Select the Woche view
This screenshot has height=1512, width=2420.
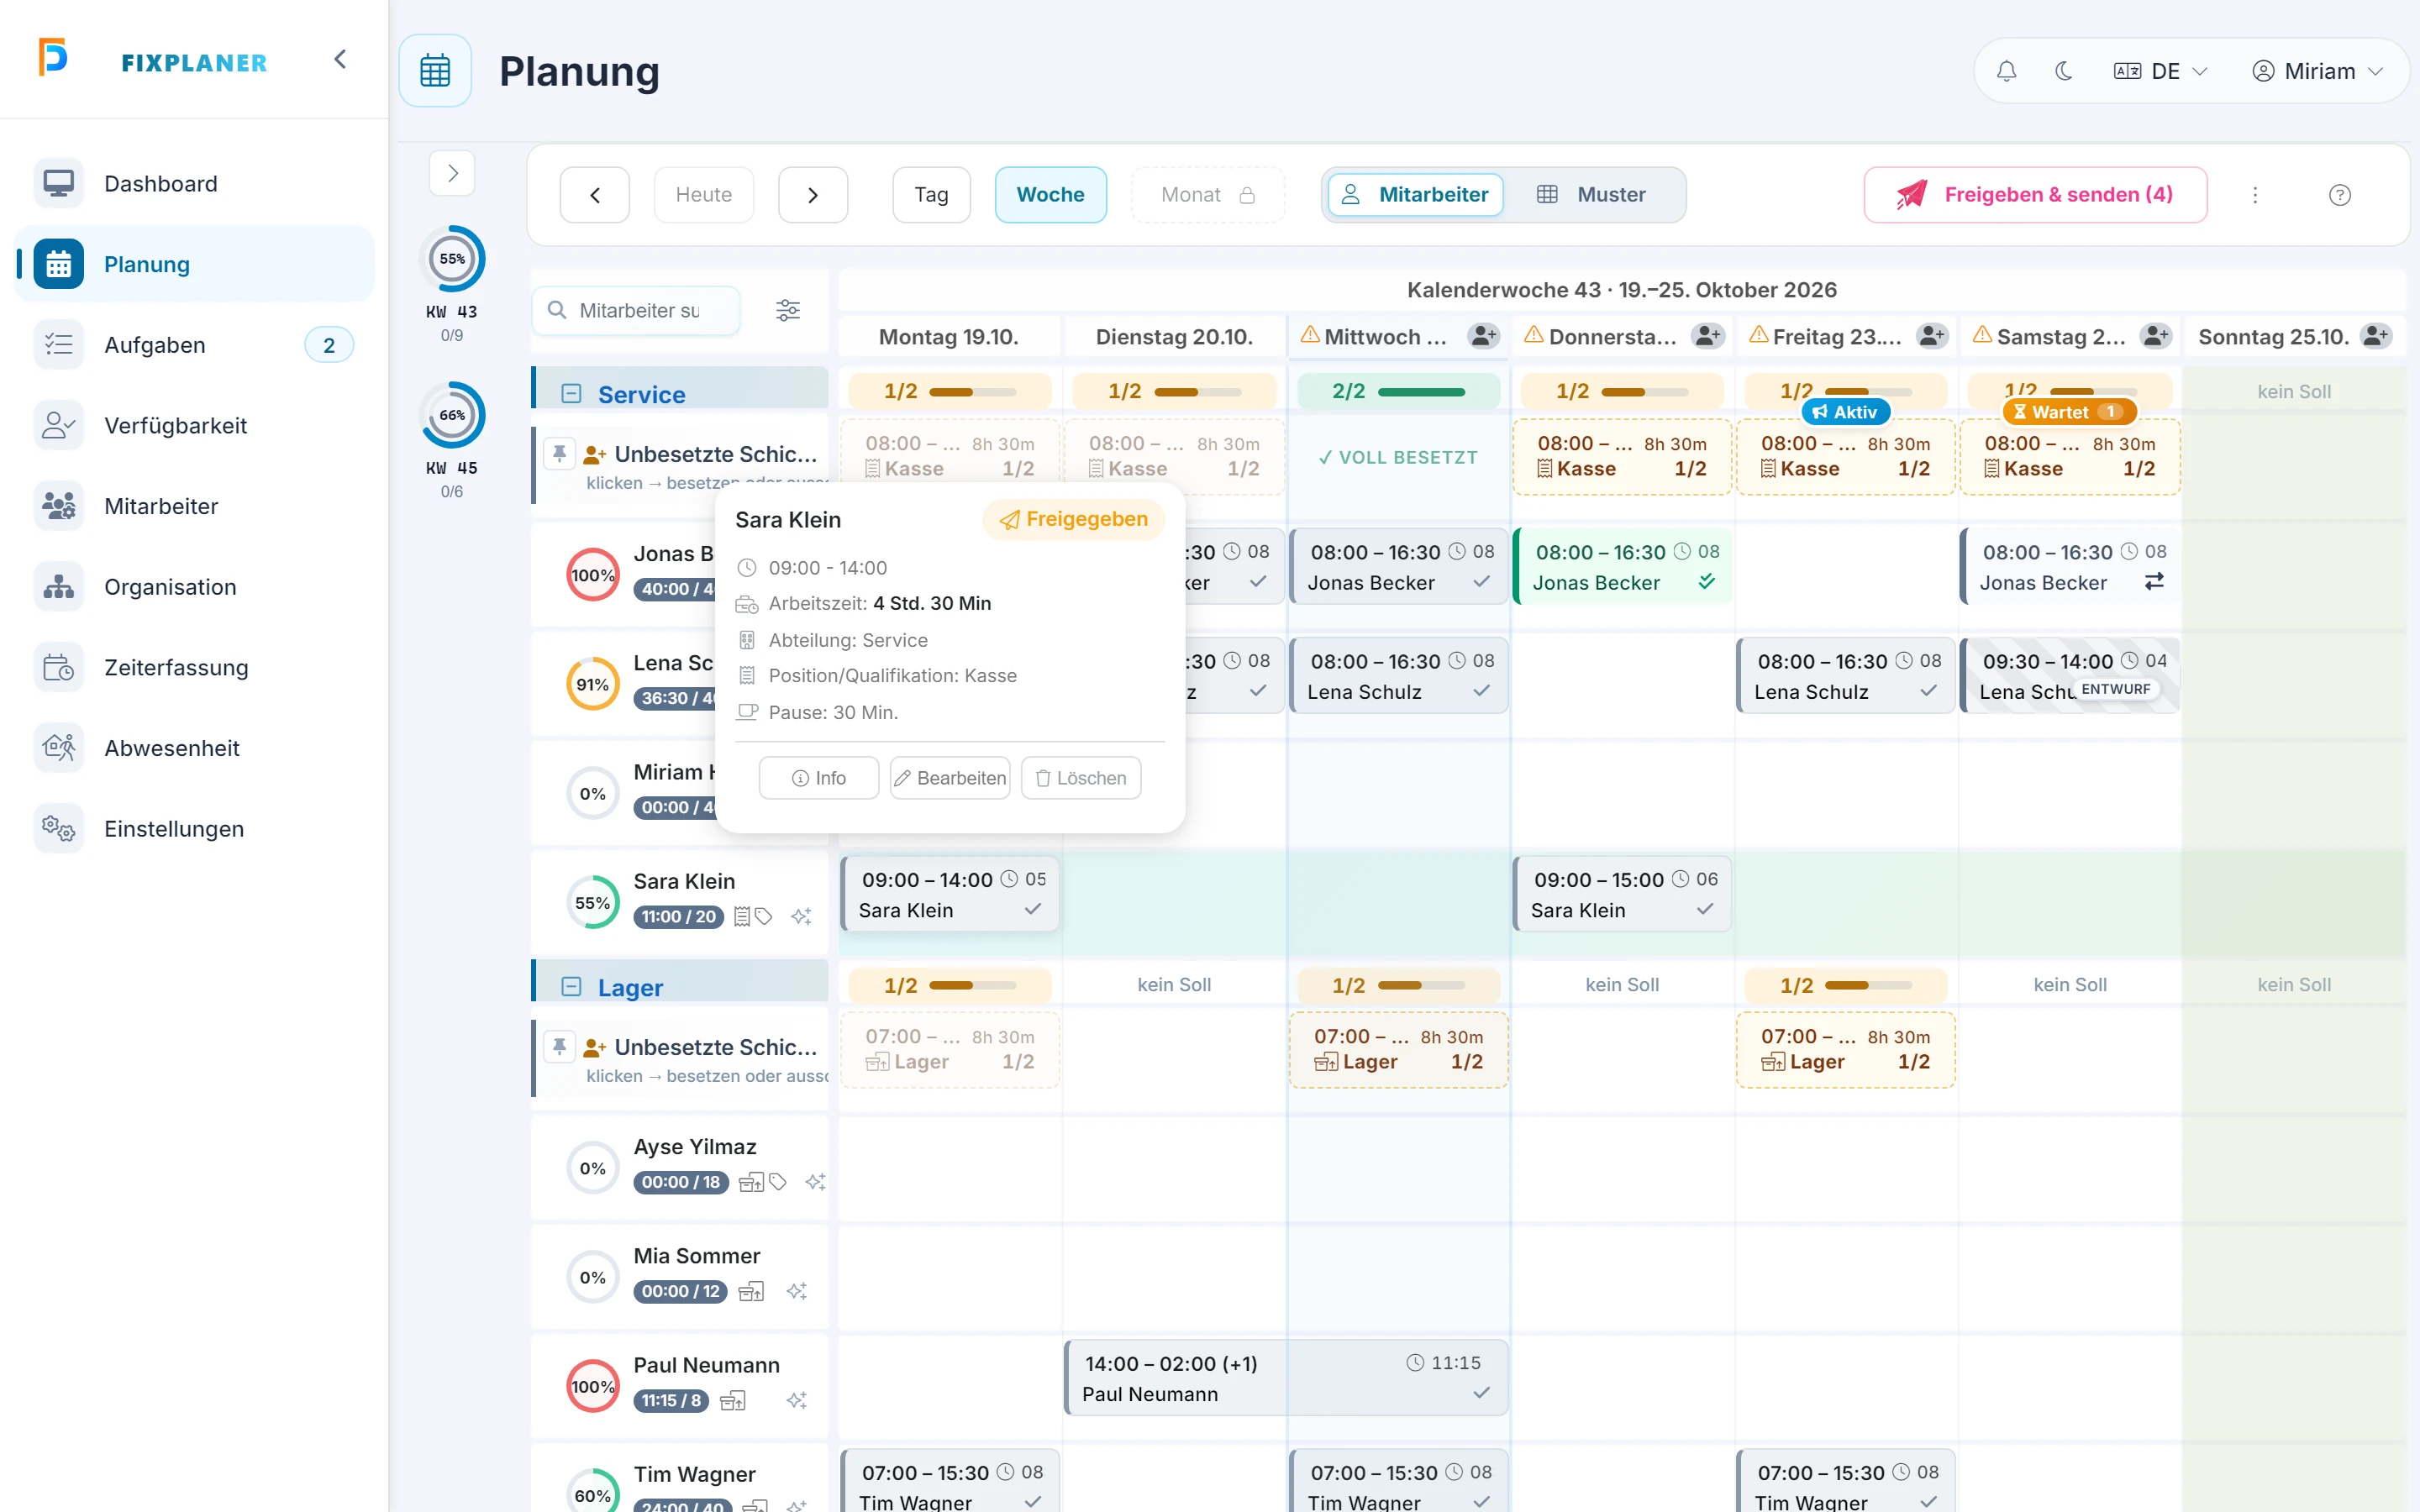pos(1050,195)
